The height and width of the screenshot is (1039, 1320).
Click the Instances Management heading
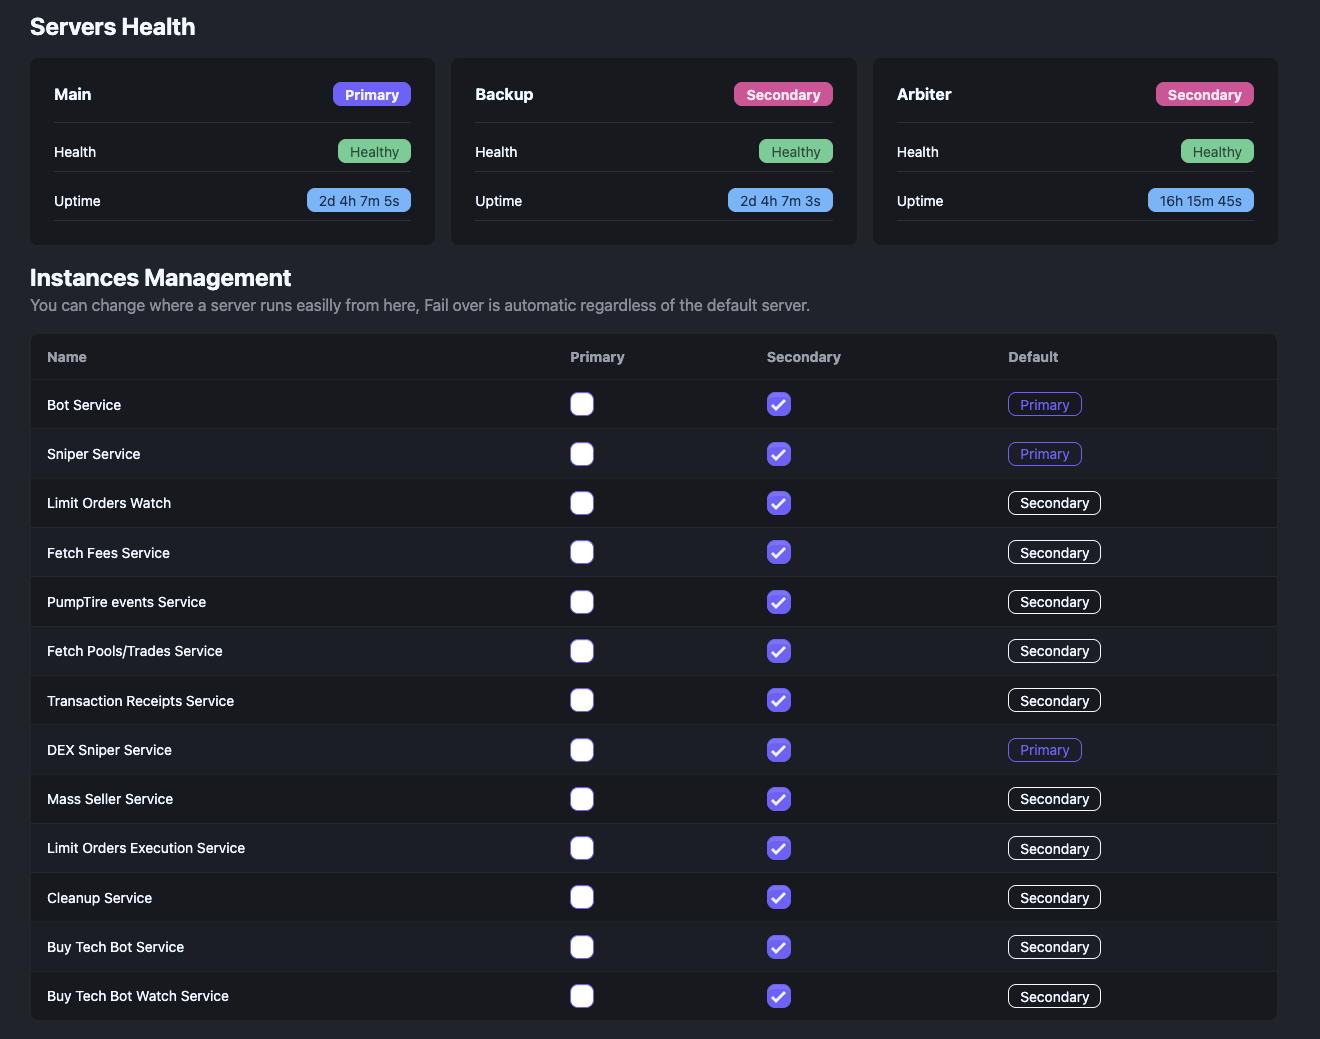pos(161,278)
